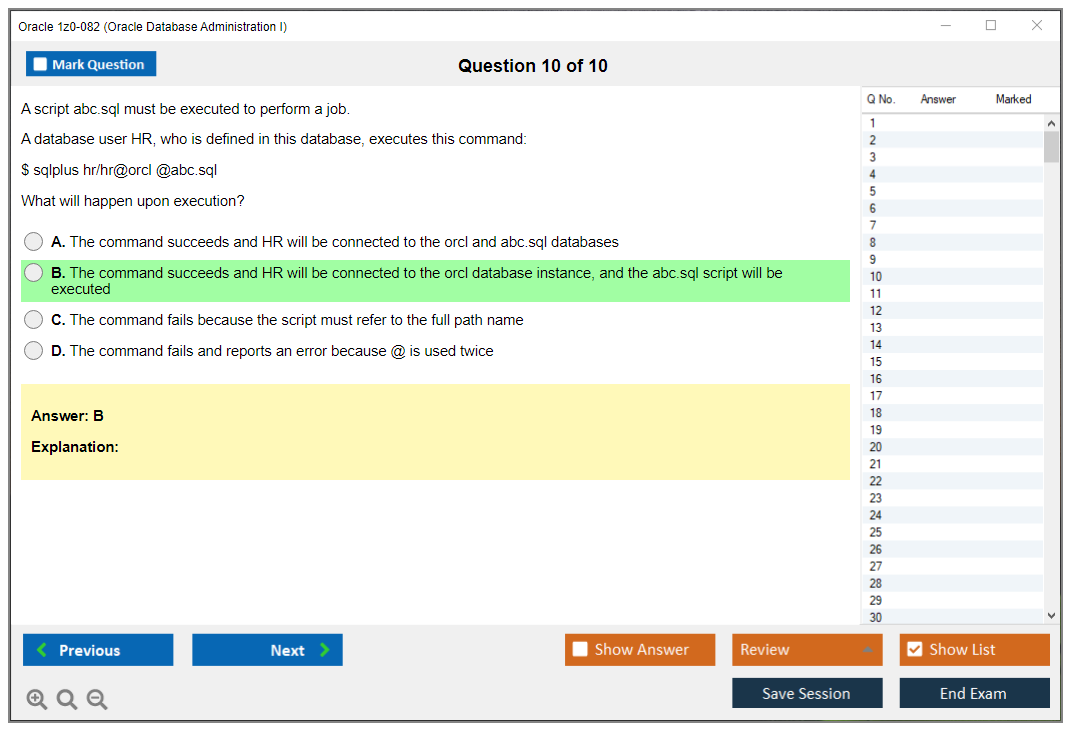The height and width of the screenshot is (735, 1075).
Task: Select answer option A radio button
Action: pos(33,241)
